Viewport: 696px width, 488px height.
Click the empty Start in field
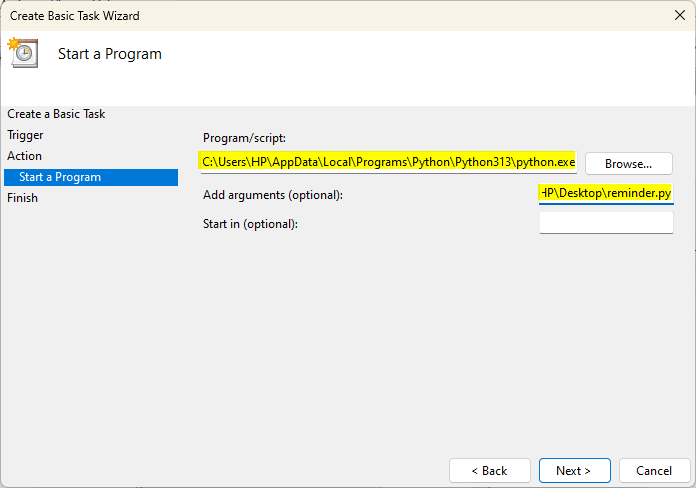(606, 223)
